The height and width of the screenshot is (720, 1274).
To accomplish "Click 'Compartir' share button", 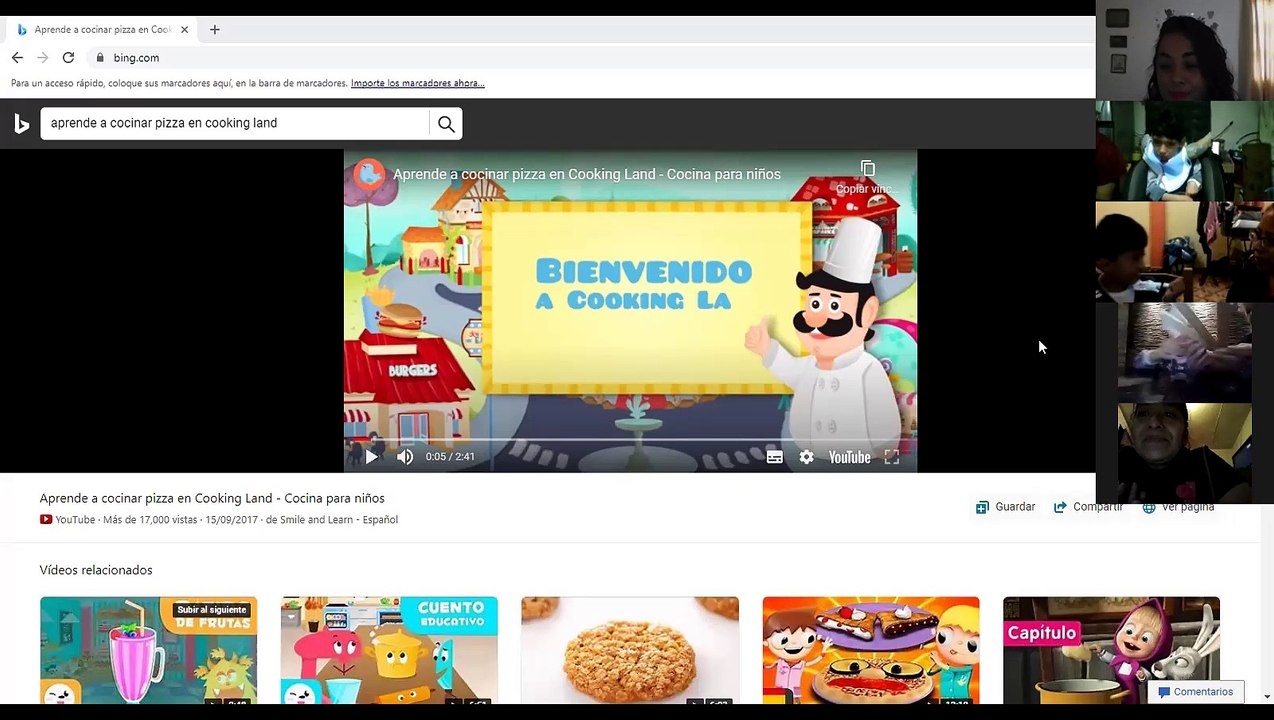I will [x=1088, y=507].
